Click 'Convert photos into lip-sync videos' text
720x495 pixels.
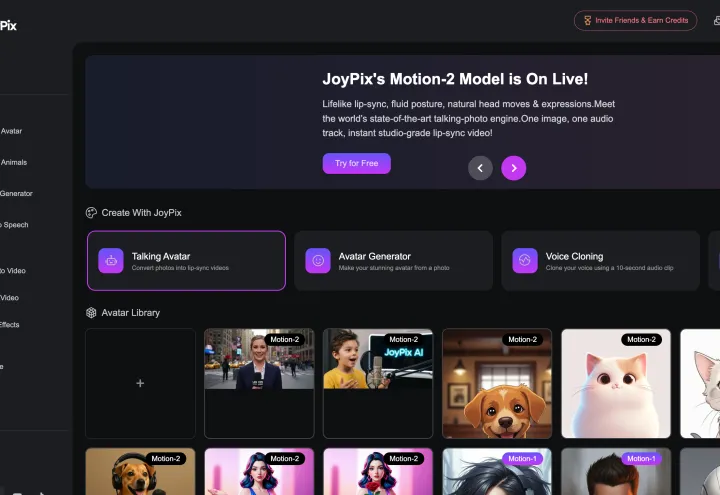coord(180,268)
